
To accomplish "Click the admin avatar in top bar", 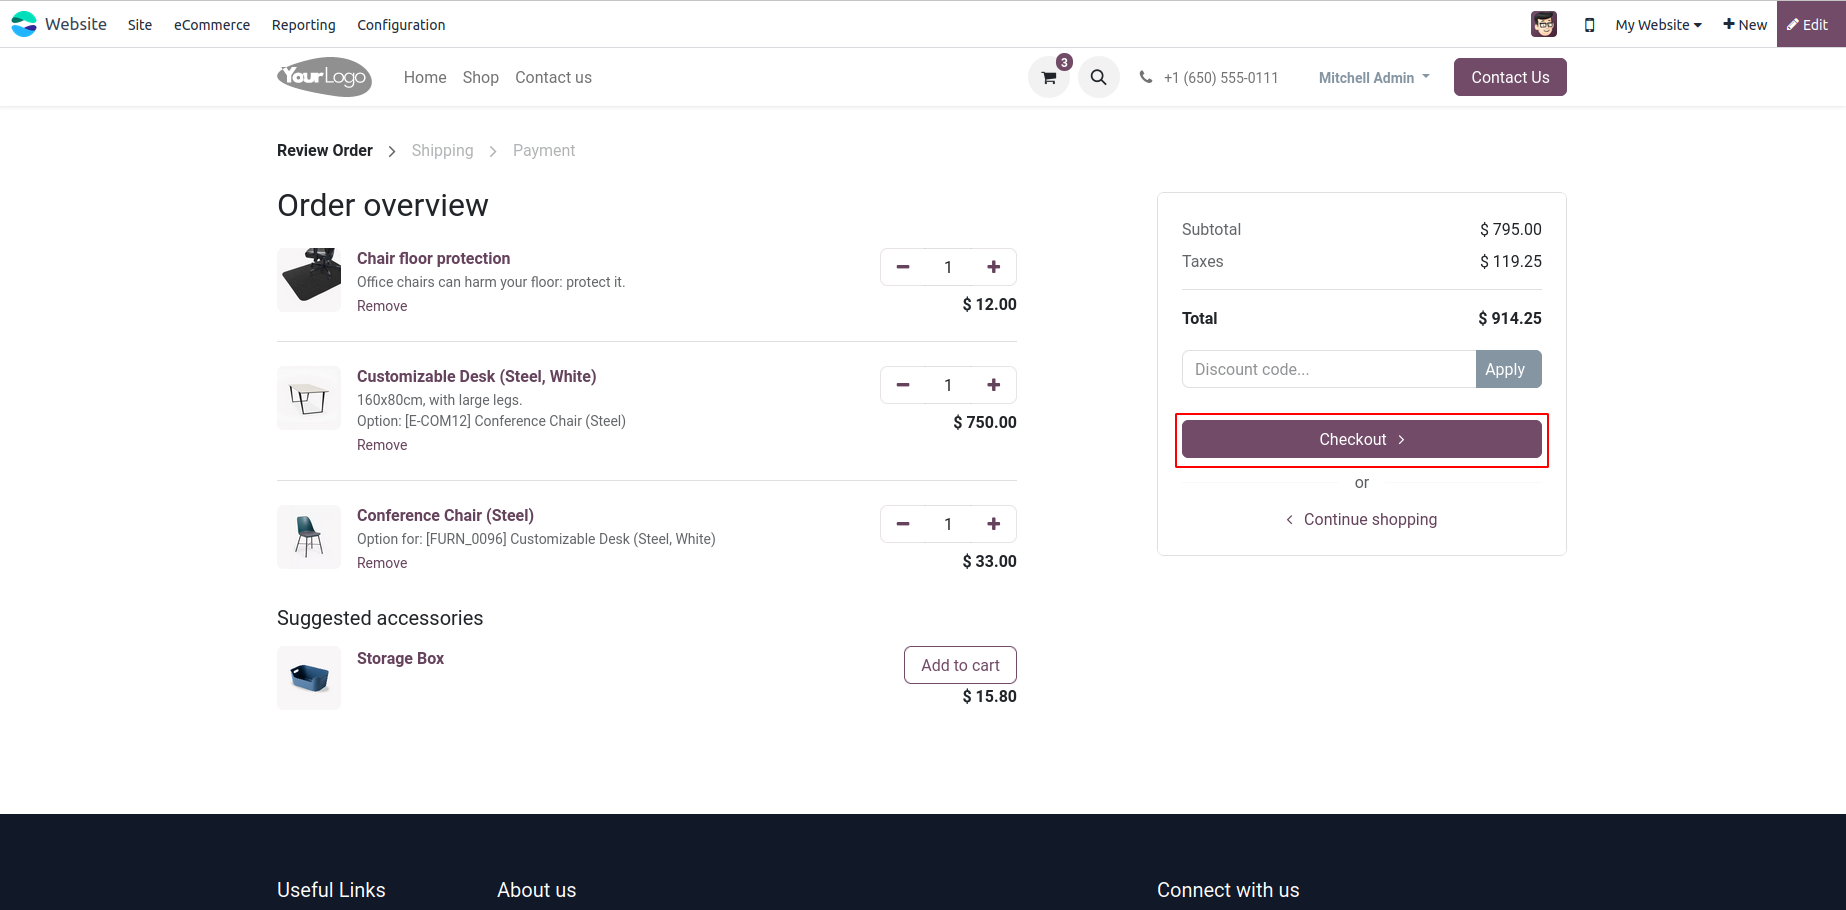I will pos(1543,25).
